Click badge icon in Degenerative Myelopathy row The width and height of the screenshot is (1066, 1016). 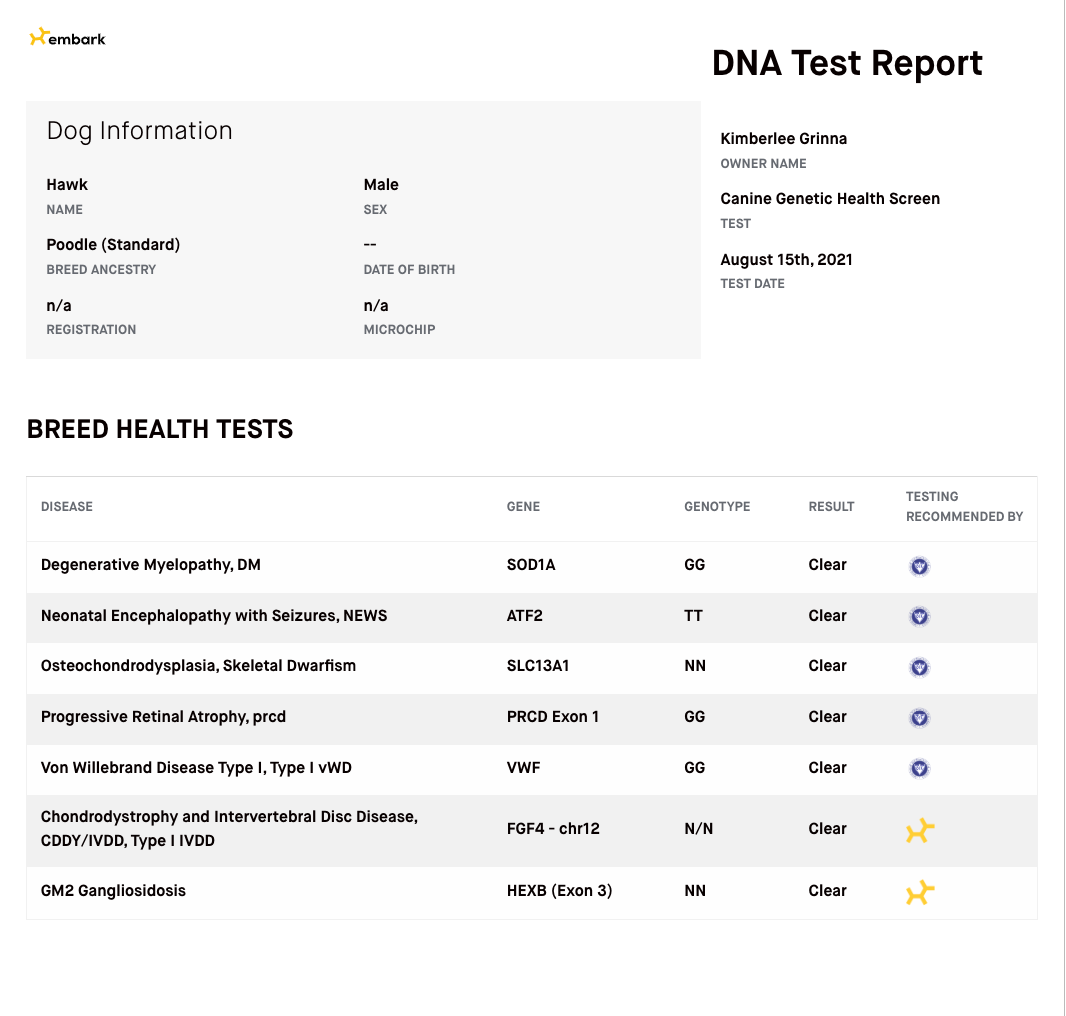919,566
